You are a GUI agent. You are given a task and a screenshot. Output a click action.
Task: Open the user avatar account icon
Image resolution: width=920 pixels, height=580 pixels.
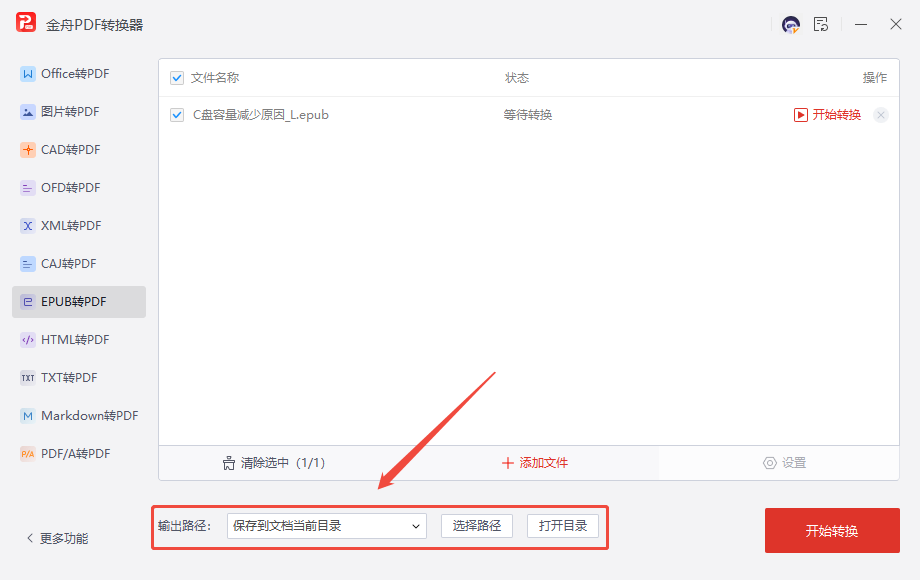791,25
